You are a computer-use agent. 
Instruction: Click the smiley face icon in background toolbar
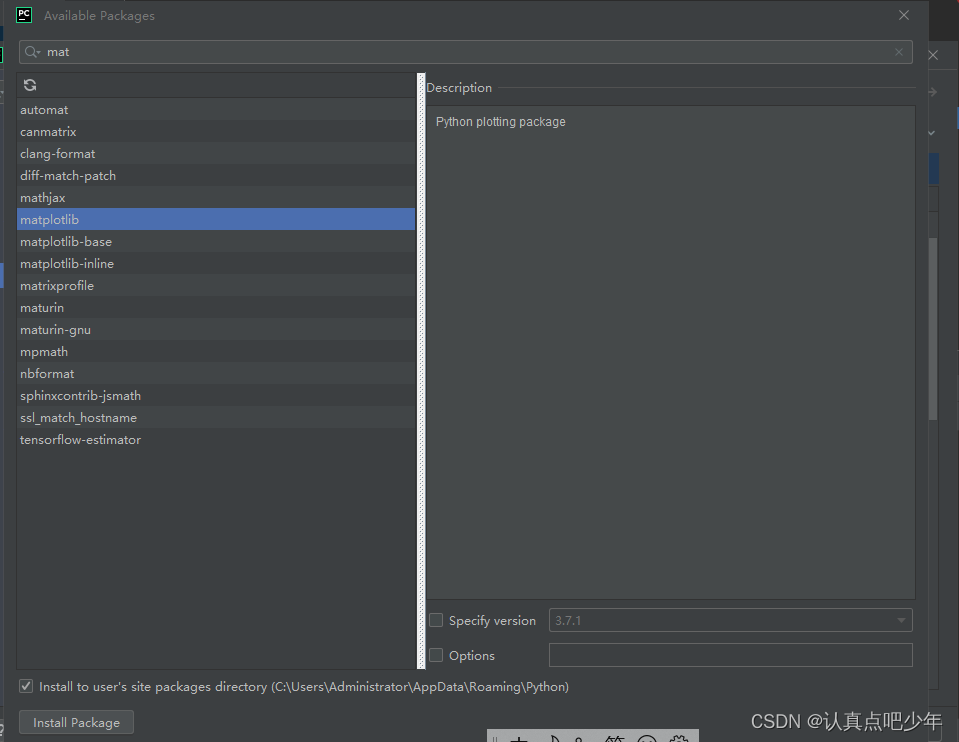[x=647, y=738]
